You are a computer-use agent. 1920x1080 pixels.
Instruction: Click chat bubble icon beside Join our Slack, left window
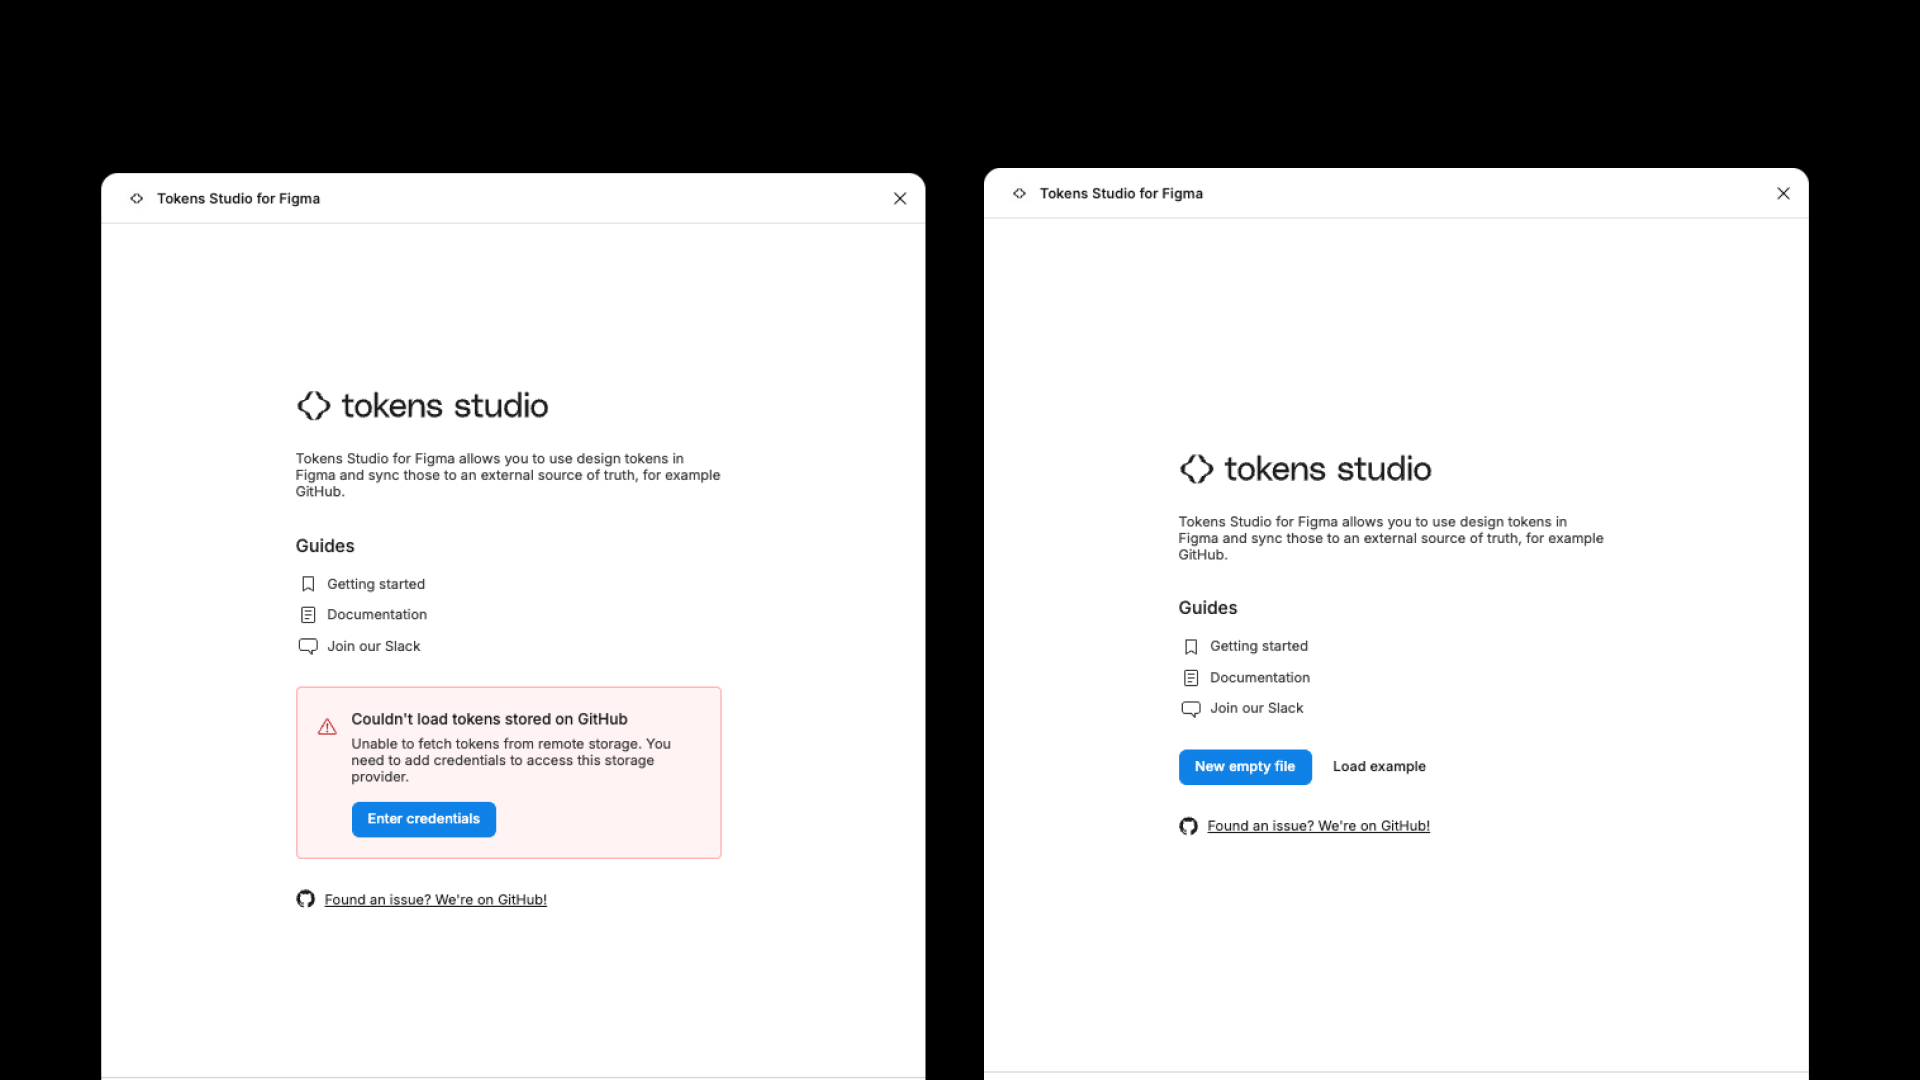308,646
